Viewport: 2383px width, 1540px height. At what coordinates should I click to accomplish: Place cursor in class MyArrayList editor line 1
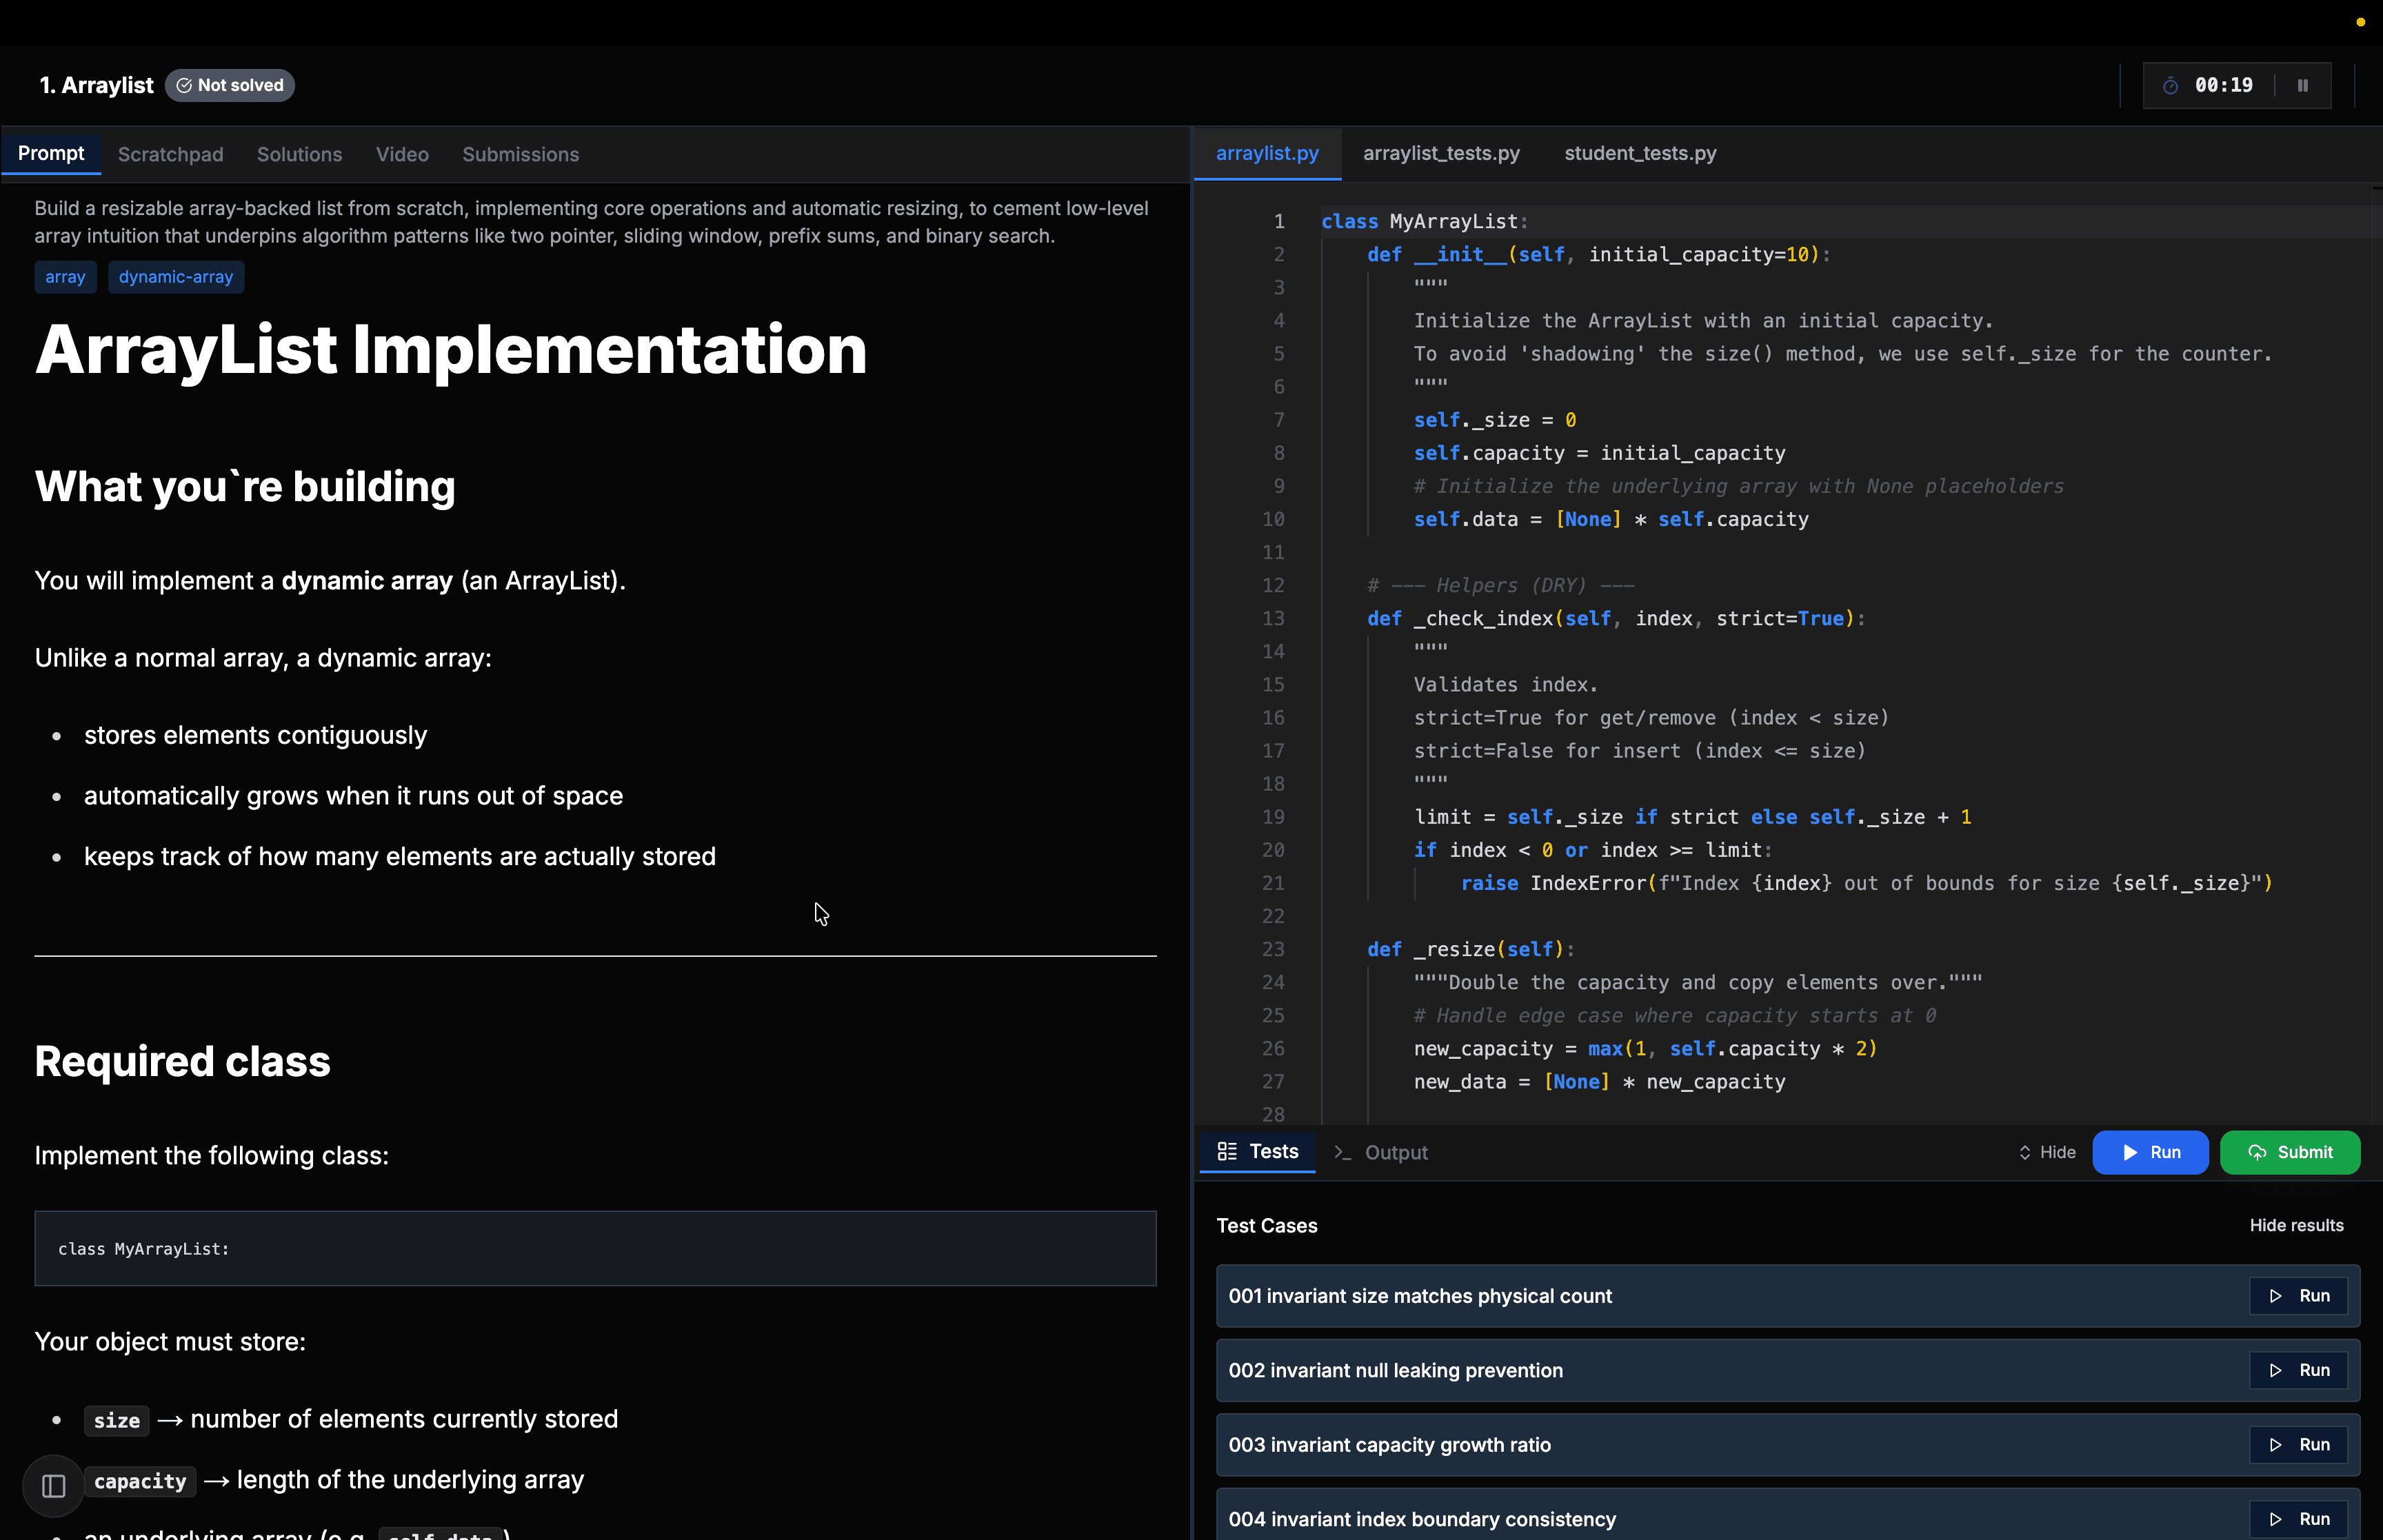point(1424,222)
